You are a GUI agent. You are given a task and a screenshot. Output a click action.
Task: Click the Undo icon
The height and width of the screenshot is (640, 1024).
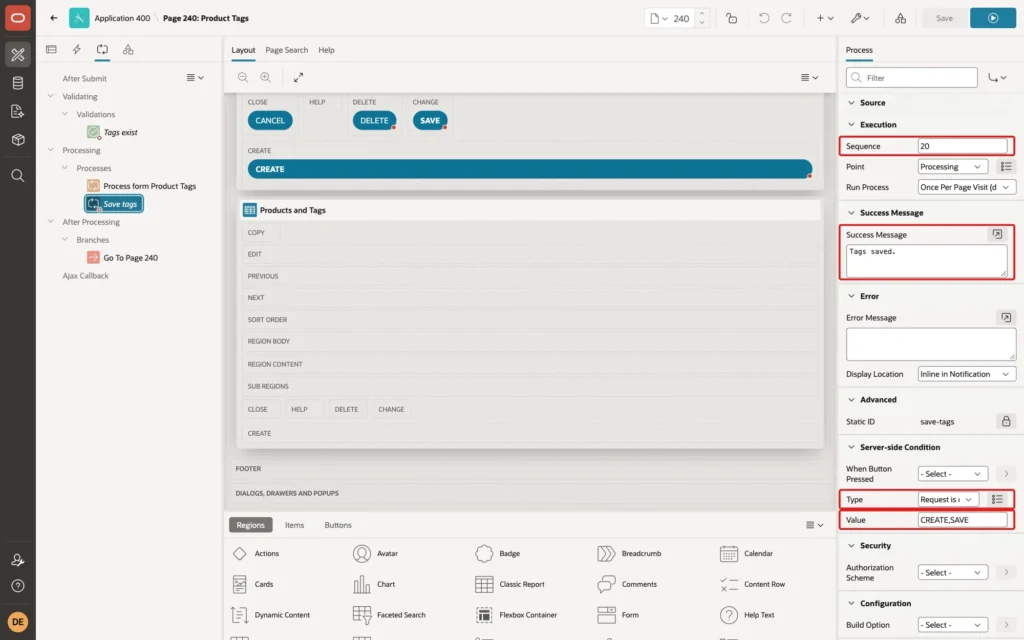pos(763,18)
